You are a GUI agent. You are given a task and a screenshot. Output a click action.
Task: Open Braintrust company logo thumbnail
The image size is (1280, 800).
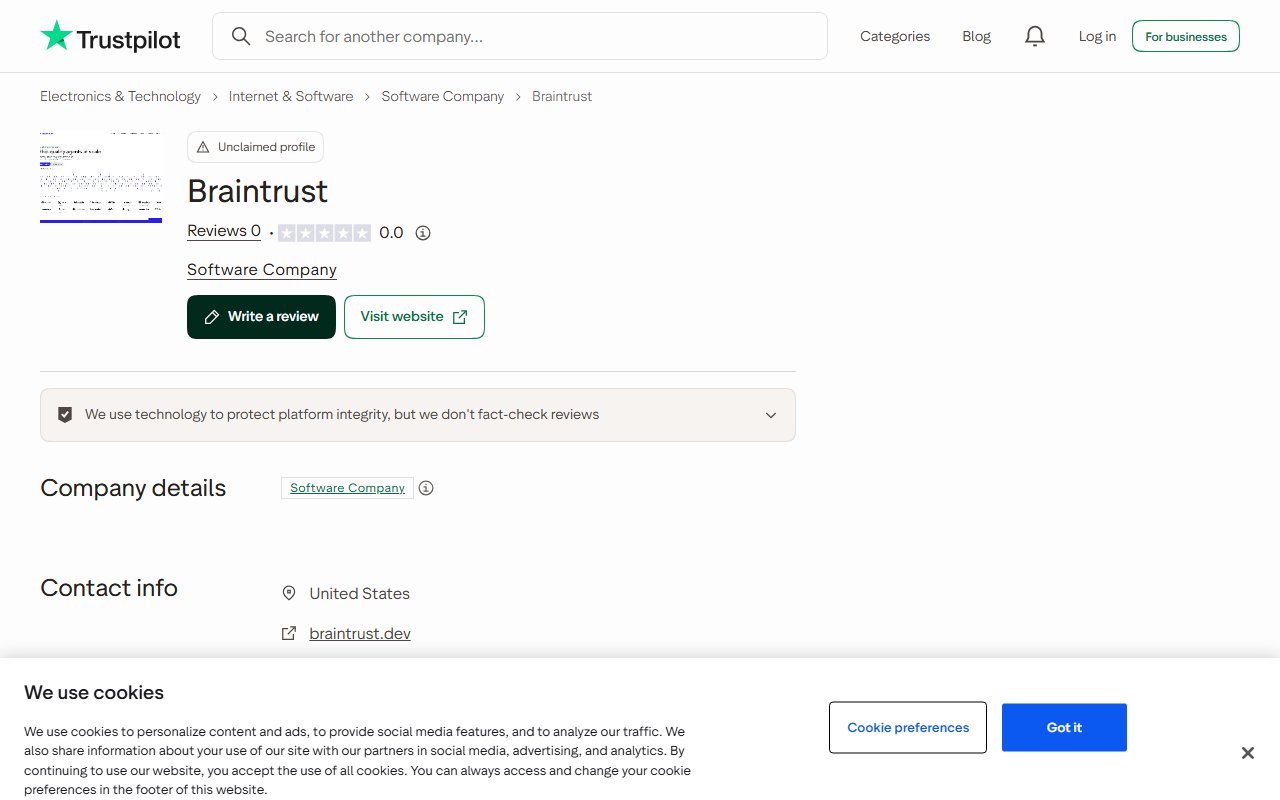pos(101,177)
